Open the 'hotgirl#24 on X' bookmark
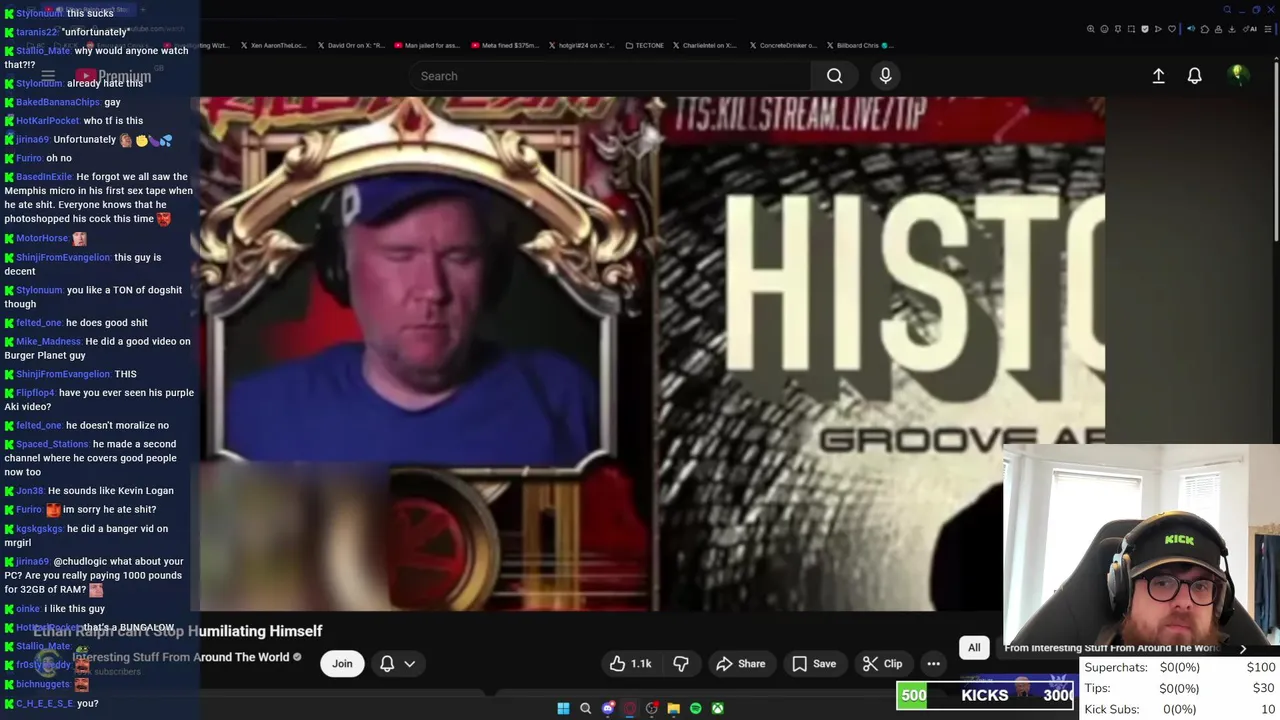The width and height of the screenshot is (1280, 720). (580, 45)
